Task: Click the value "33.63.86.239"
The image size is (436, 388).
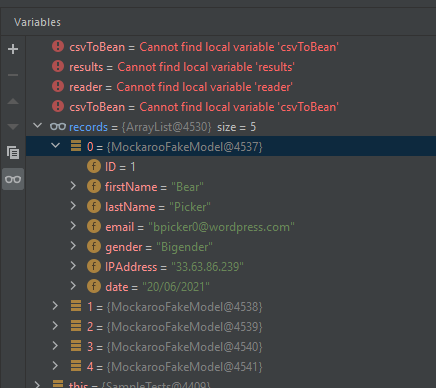Action: coord(207,267)
